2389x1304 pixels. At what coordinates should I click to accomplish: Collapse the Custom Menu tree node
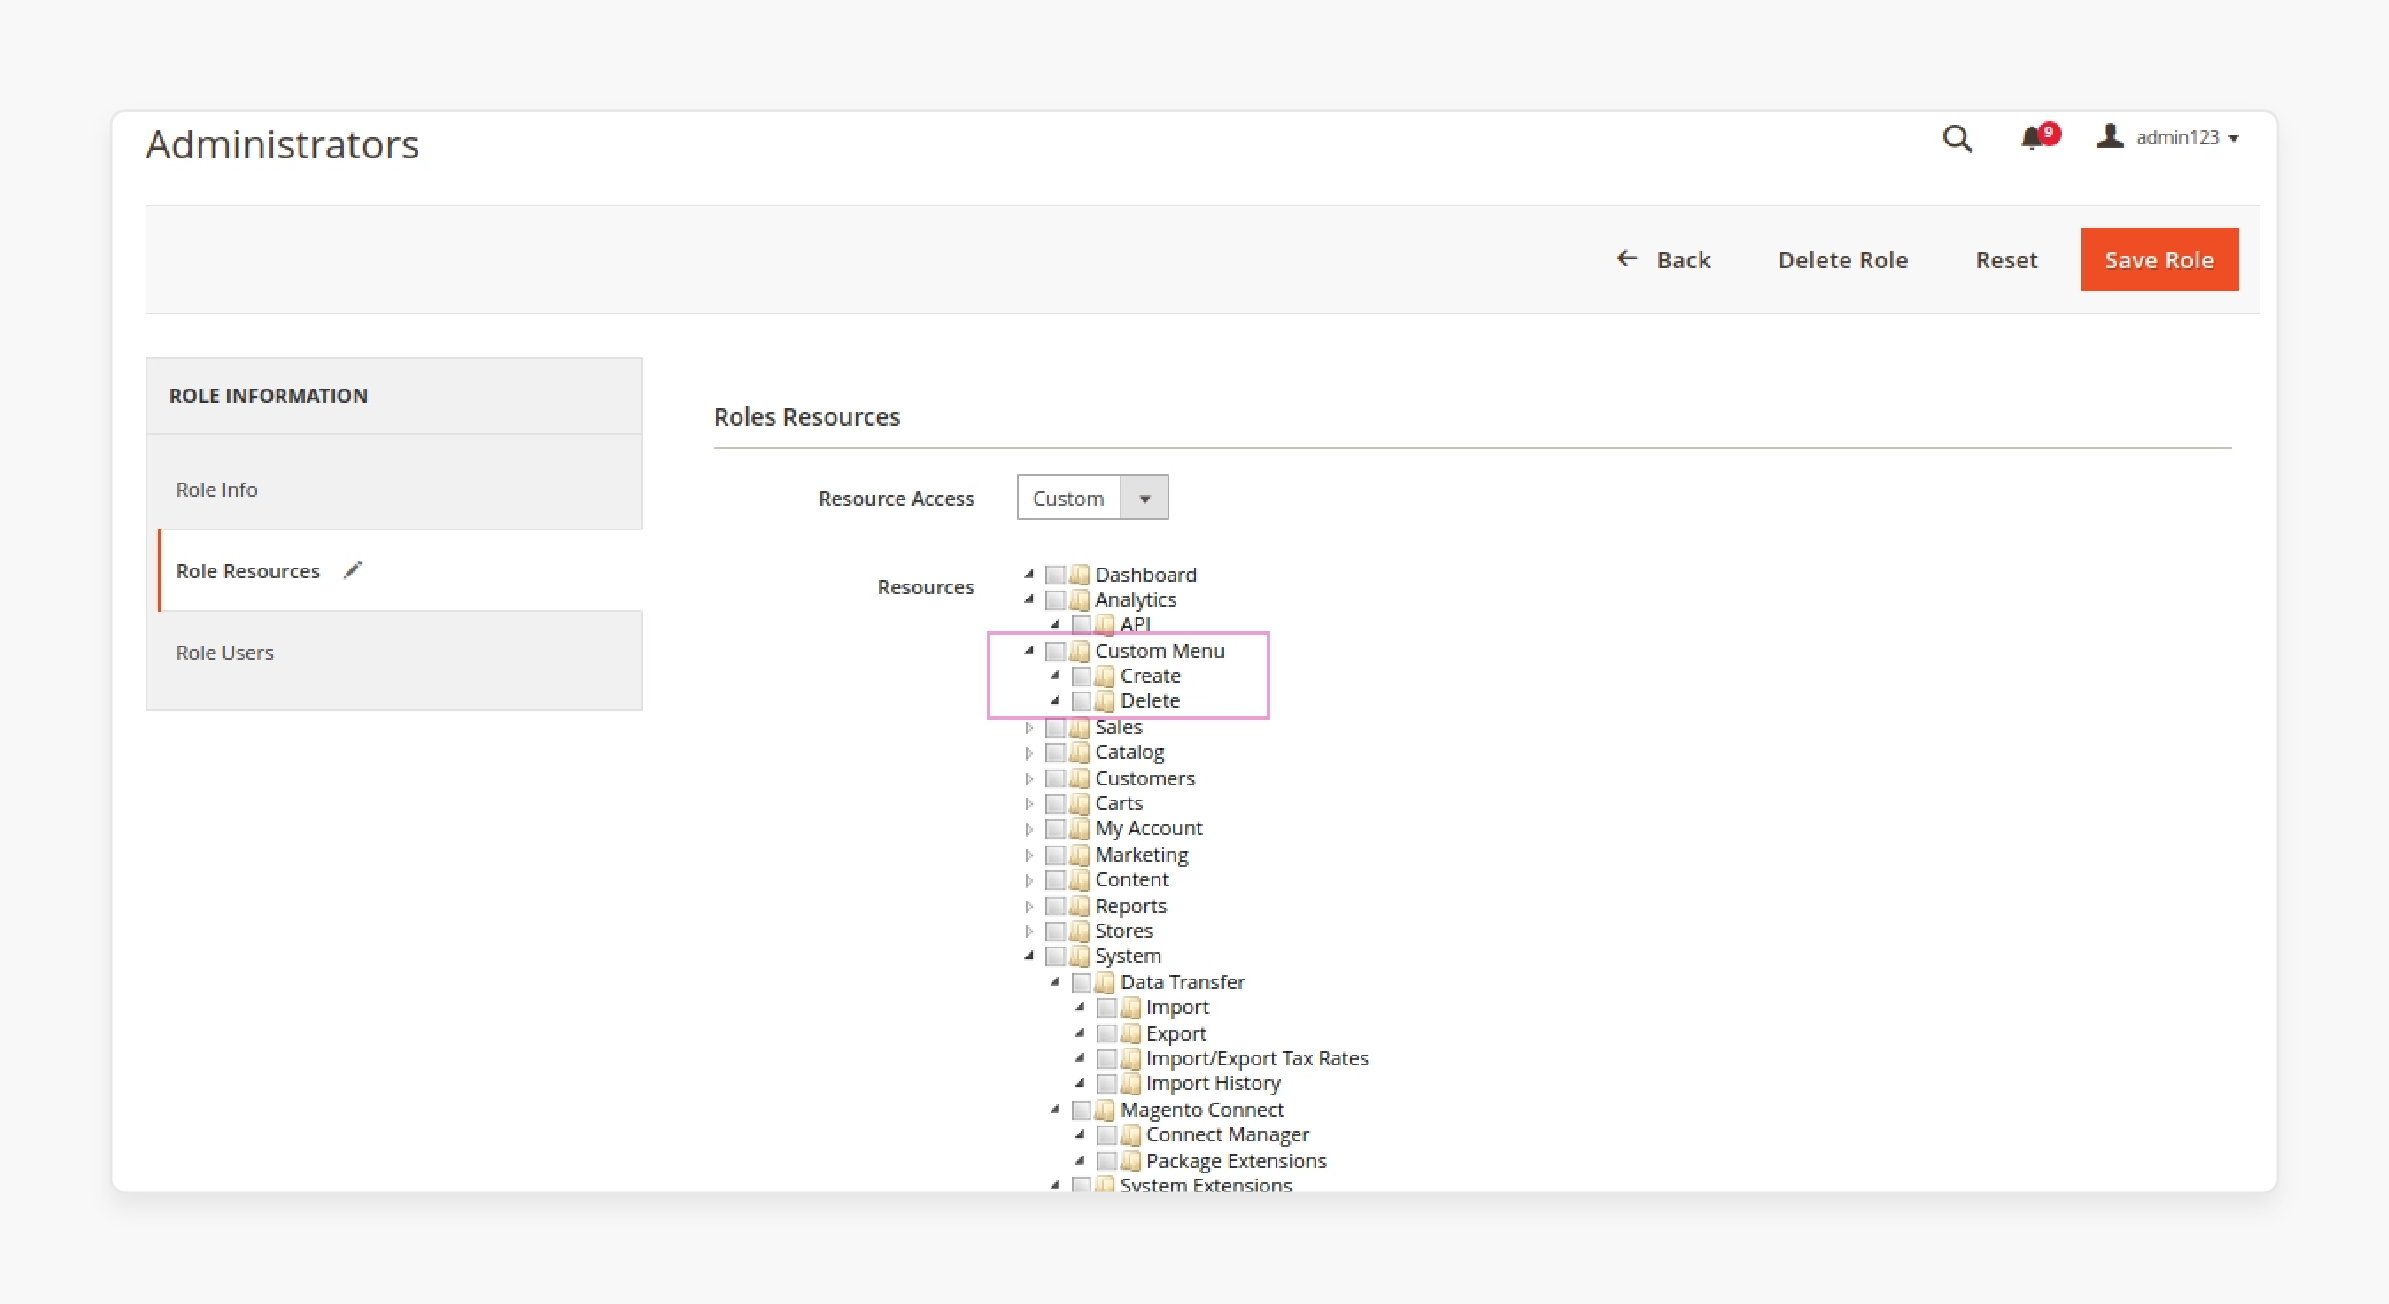(x=1029, y=651)
